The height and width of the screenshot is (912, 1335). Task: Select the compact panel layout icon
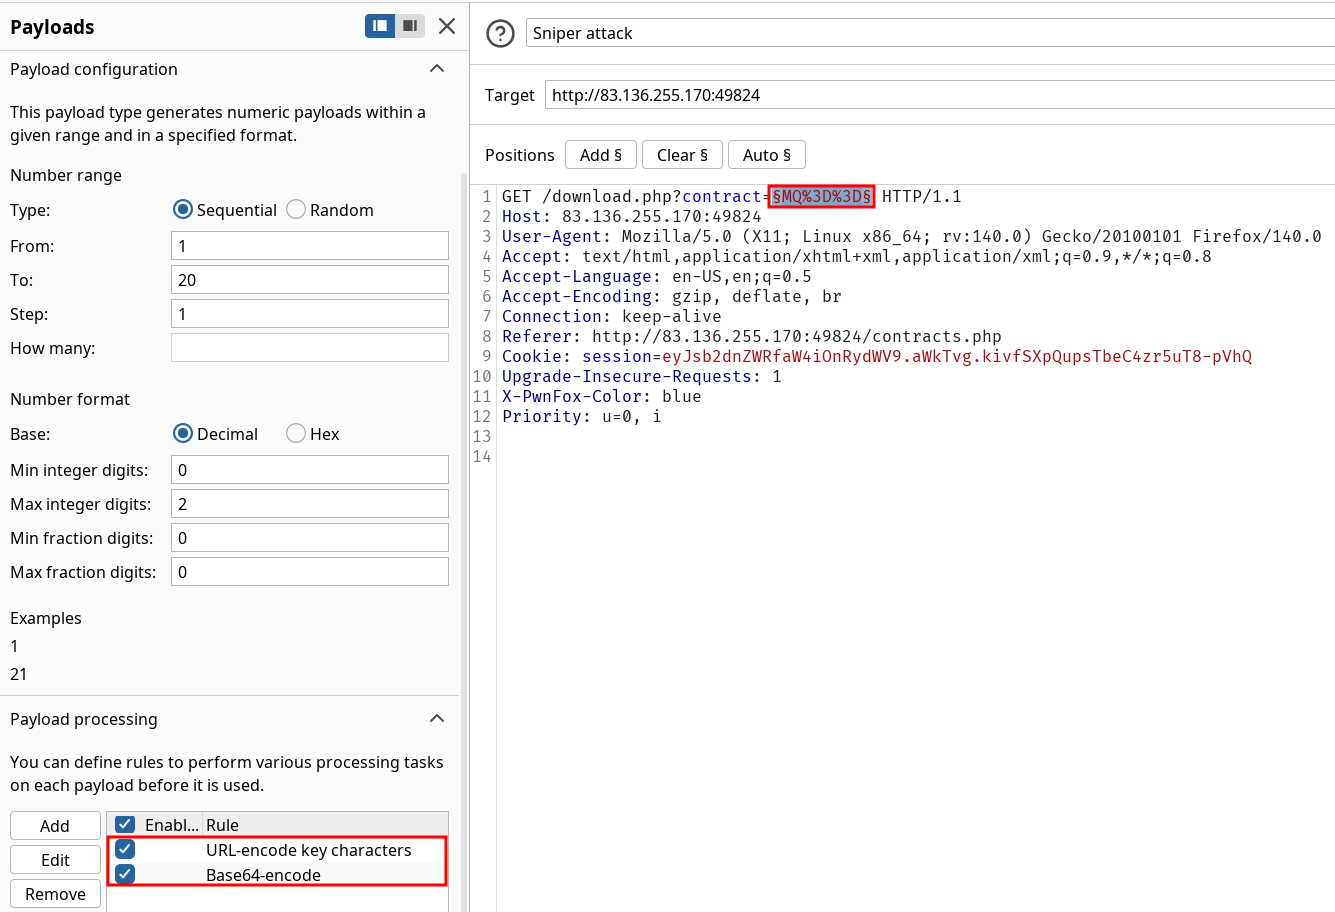[410, 26]
